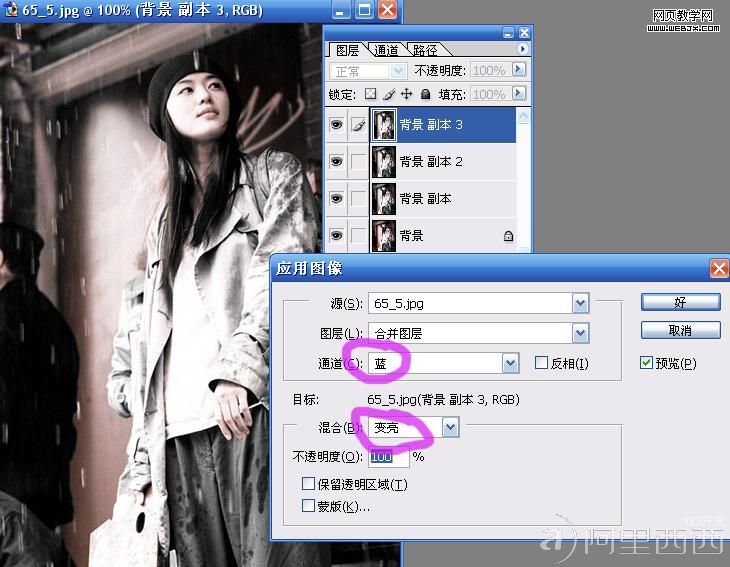Hide the 背景 副本 2 layer
Viewport: 730px width, 567px height.
(337, 162)
